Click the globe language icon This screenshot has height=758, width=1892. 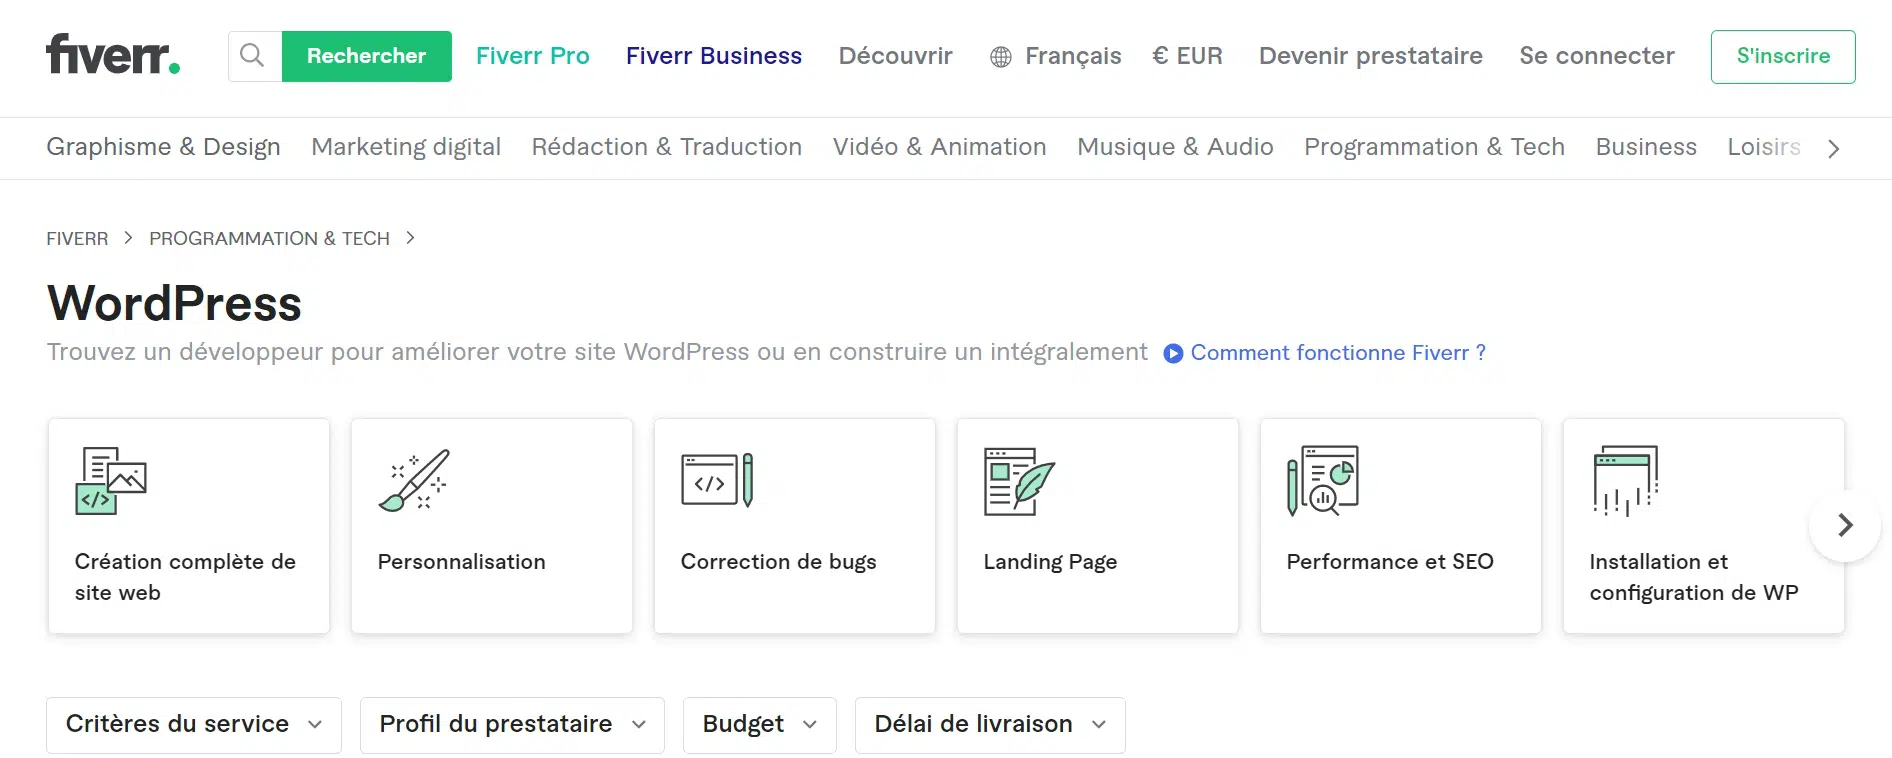(1000, 57)
